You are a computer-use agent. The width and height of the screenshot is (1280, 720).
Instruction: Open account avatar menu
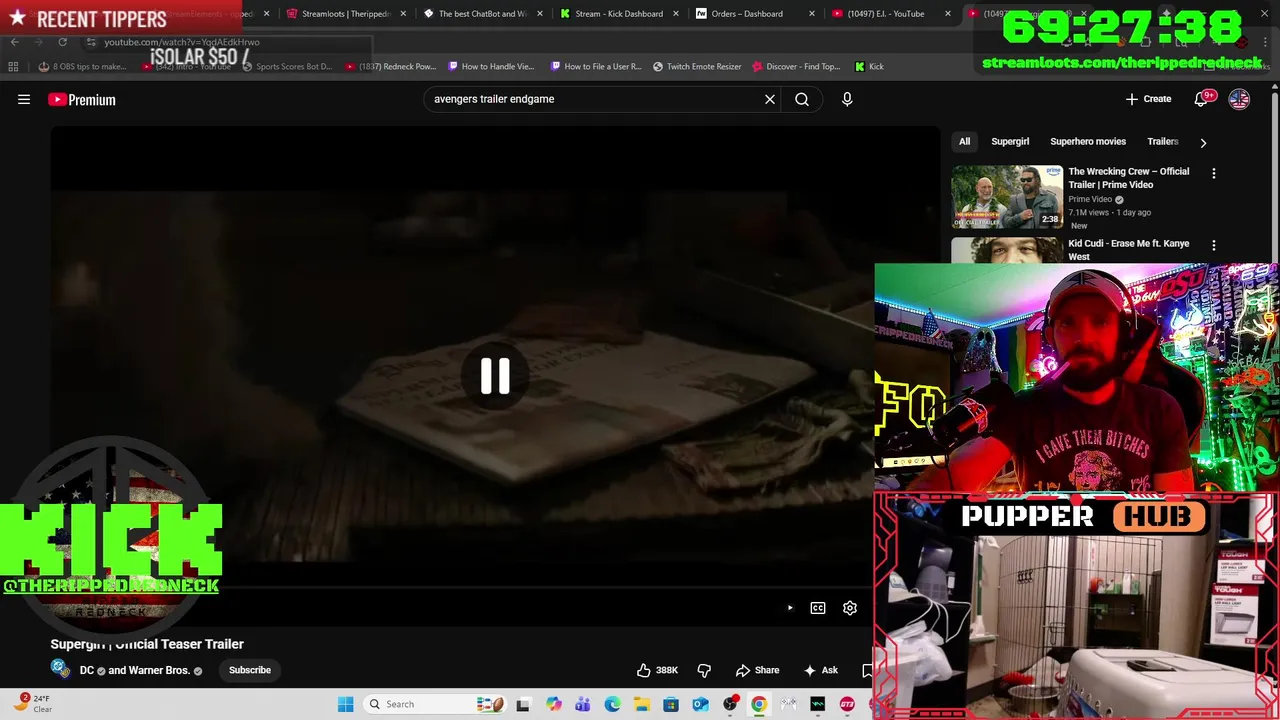(x=1239, y=99)
